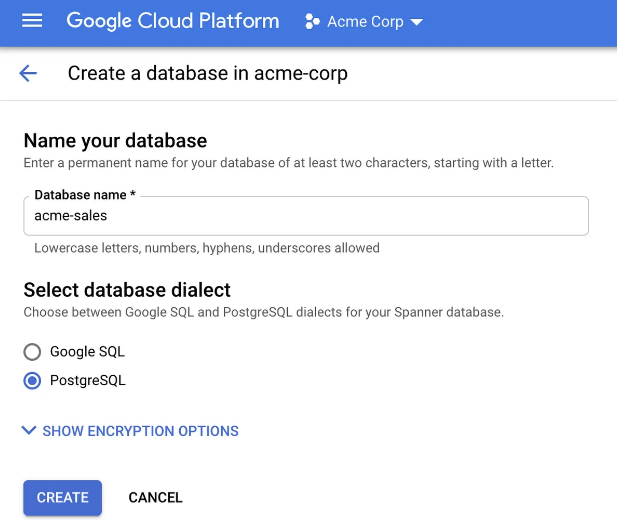The image size is (617, 520).
Task: Click the acme-sales text in name field
Action: coord(70,216)
